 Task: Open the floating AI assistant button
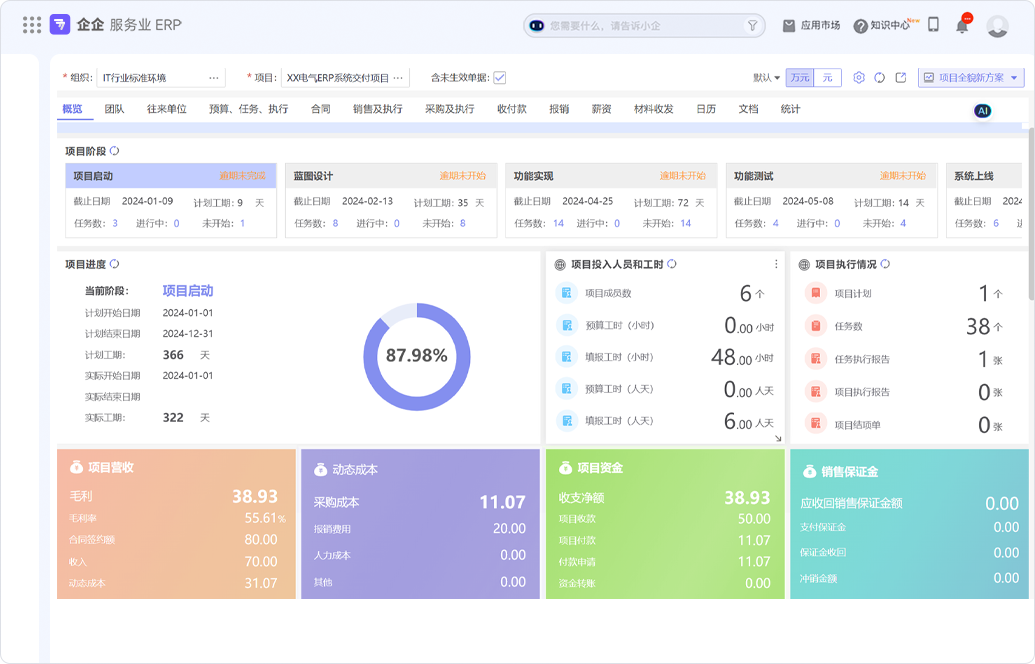tap(982, 111)
